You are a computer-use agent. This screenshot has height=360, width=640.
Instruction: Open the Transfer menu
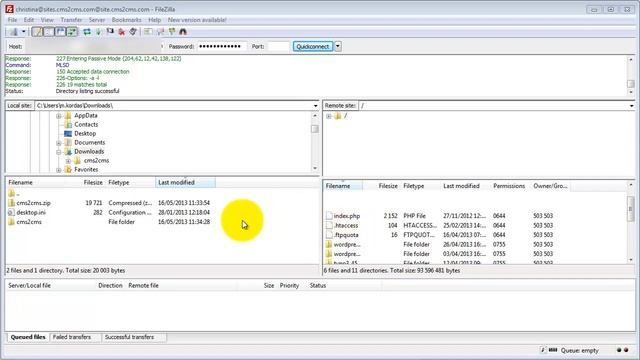tap(71, 20)
